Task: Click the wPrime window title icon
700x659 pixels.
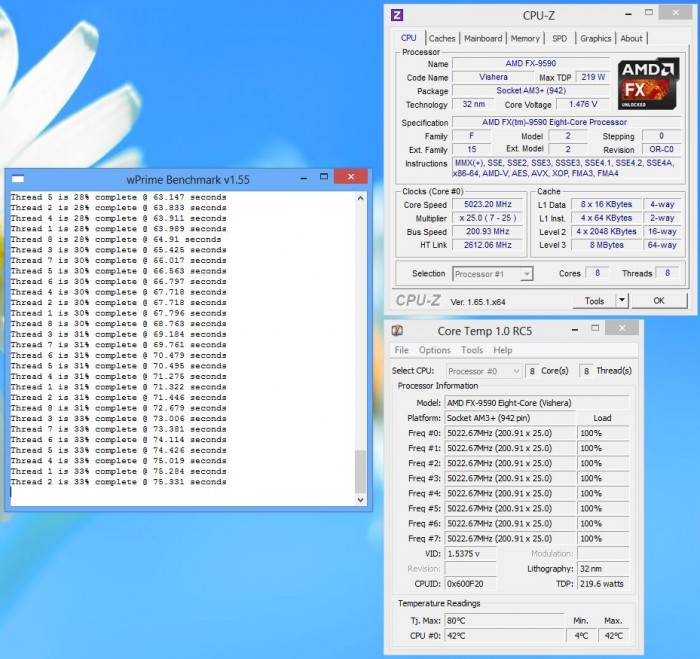Action: click(18, 178)
